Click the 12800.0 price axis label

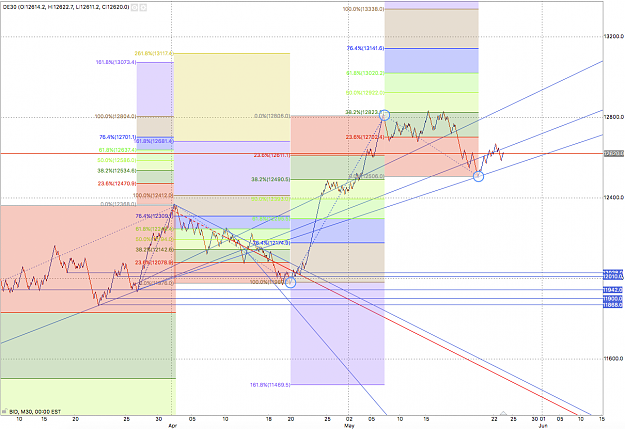[613, 117]
